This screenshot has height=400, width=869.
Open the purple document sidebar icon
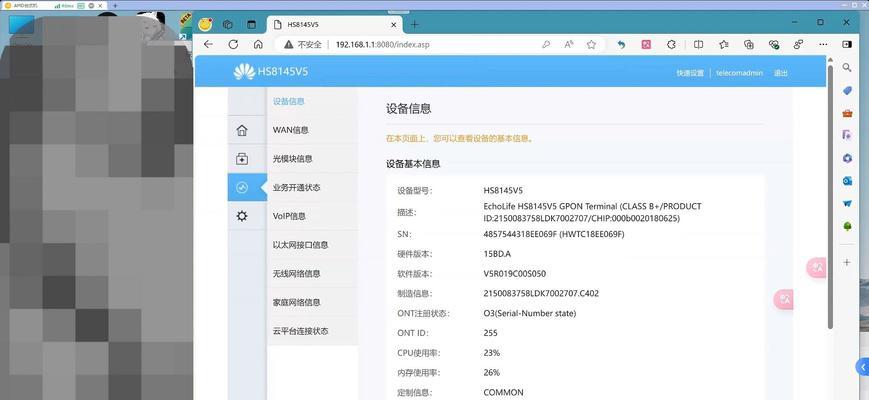[x=847, y=135]
